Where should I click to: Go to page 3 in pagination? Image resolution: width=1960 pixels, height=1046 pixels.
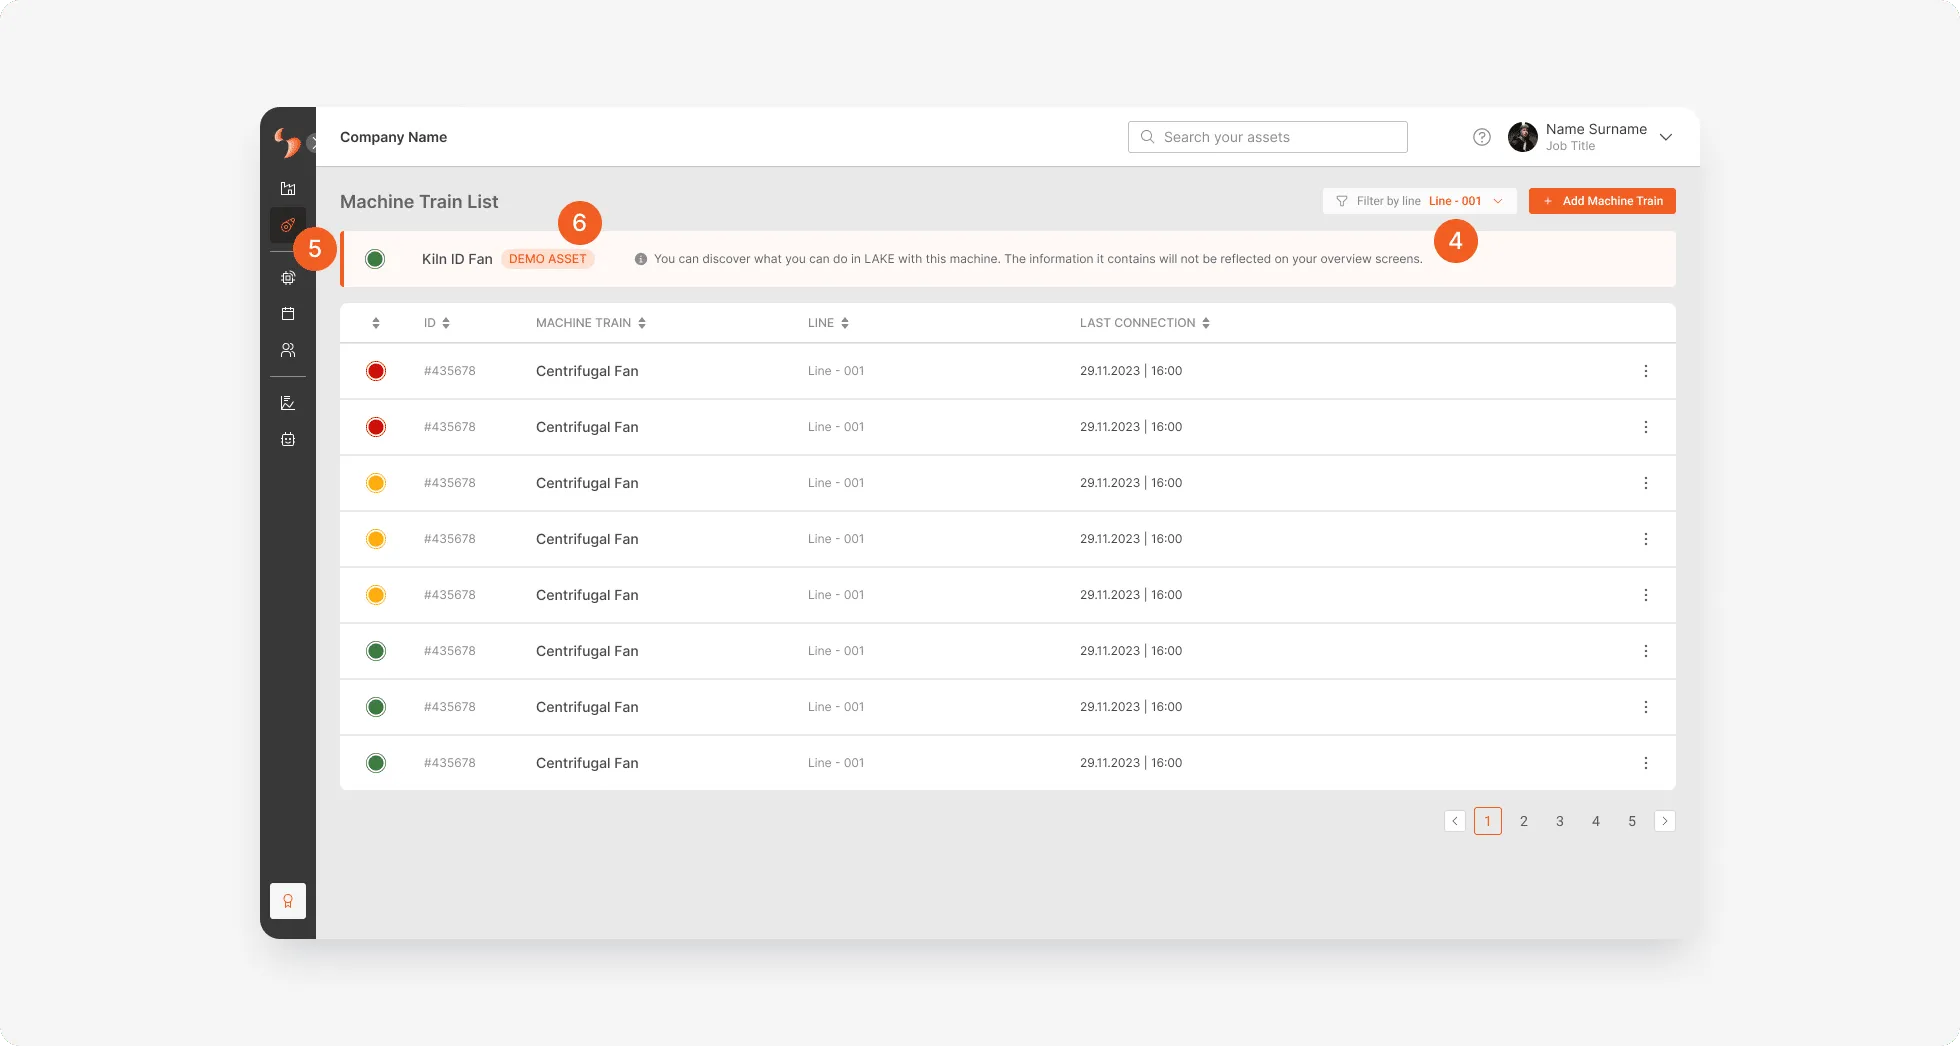point(1560,821)
